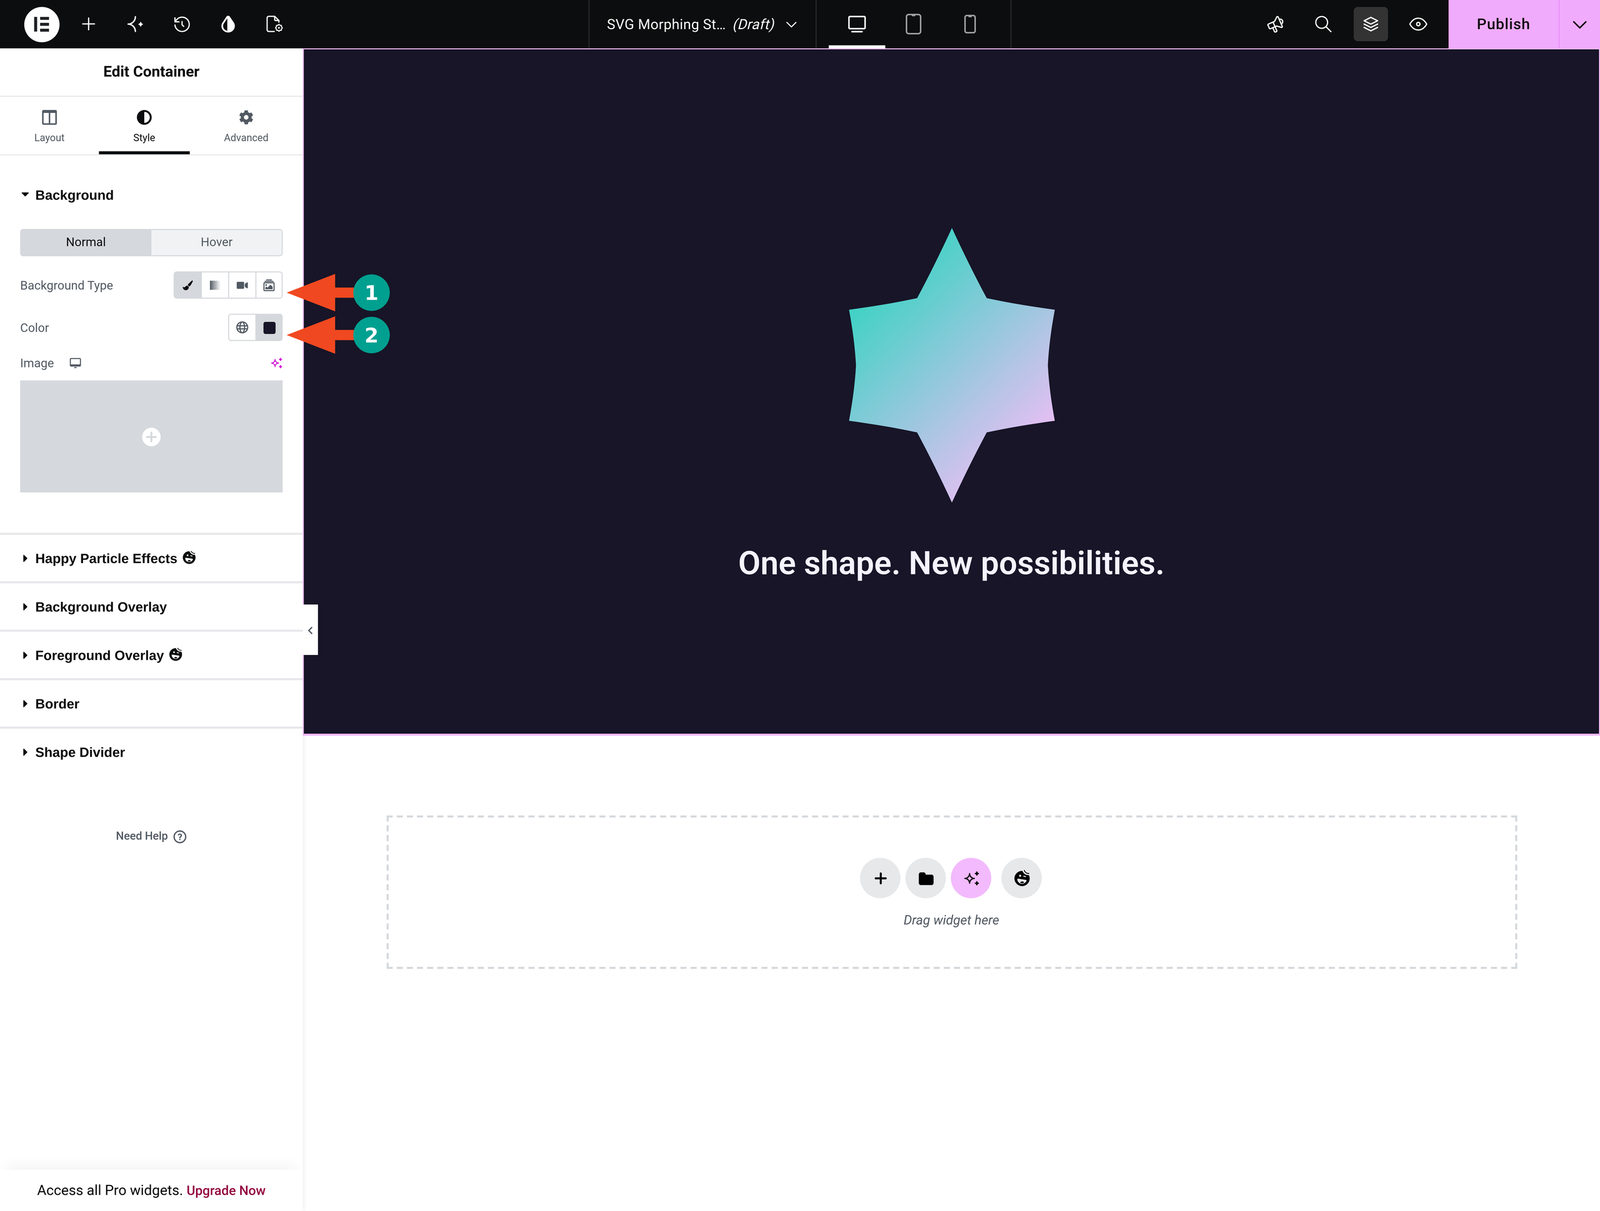Switch to Tablet responsive view
This screenshot has height=1211, width=1600.
coord(913,24)
